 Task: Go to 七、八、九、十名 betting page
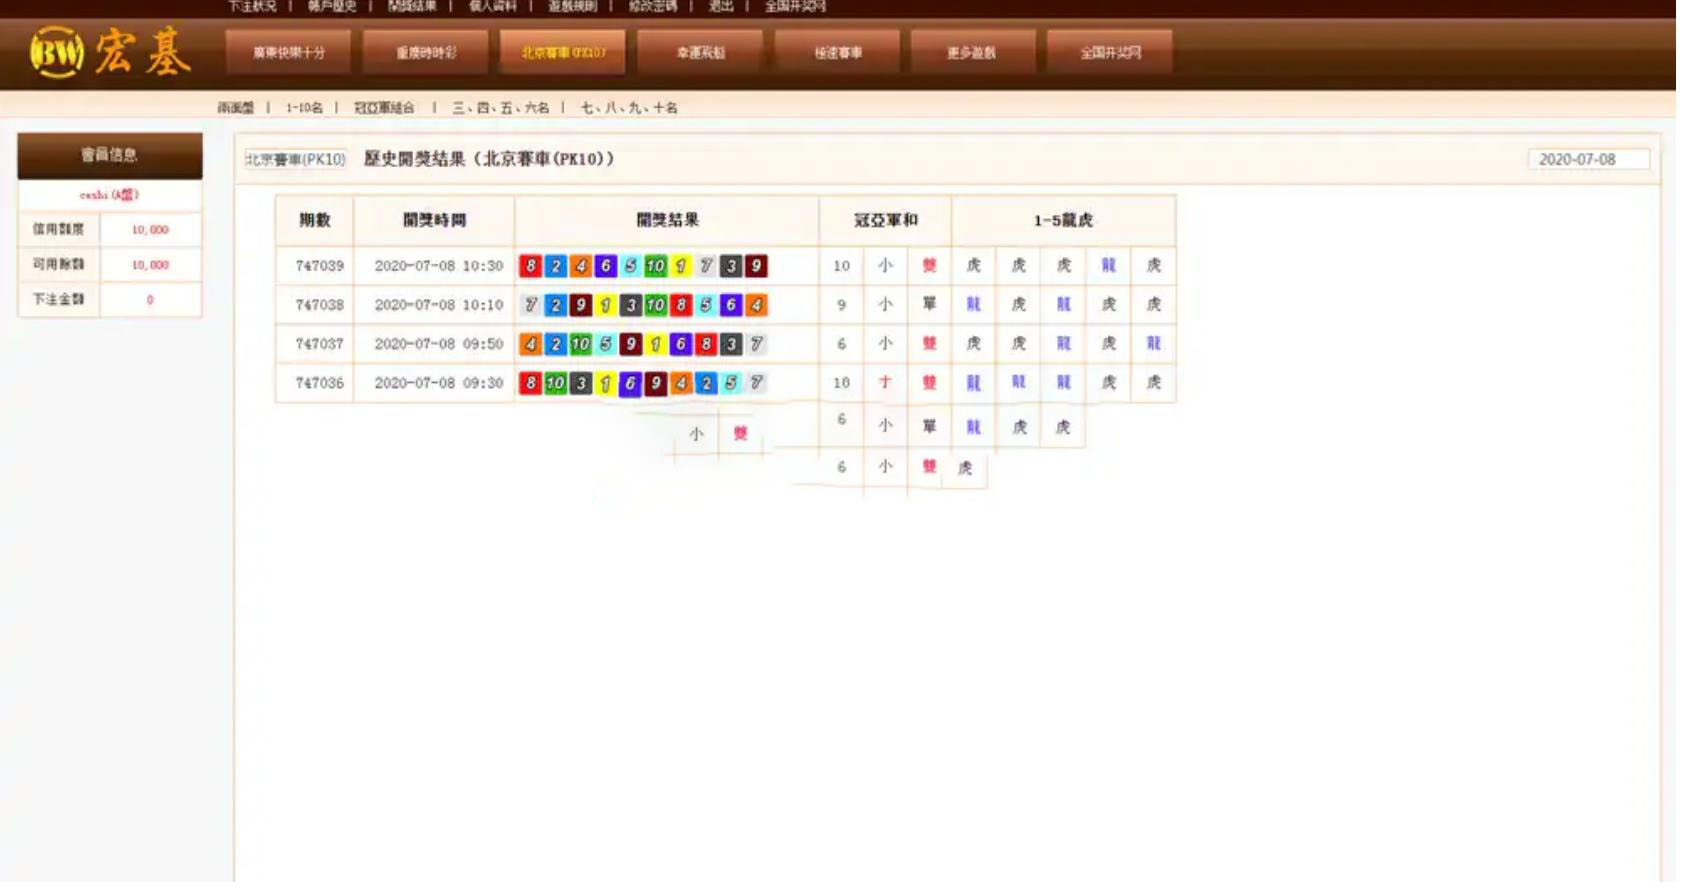629,108
